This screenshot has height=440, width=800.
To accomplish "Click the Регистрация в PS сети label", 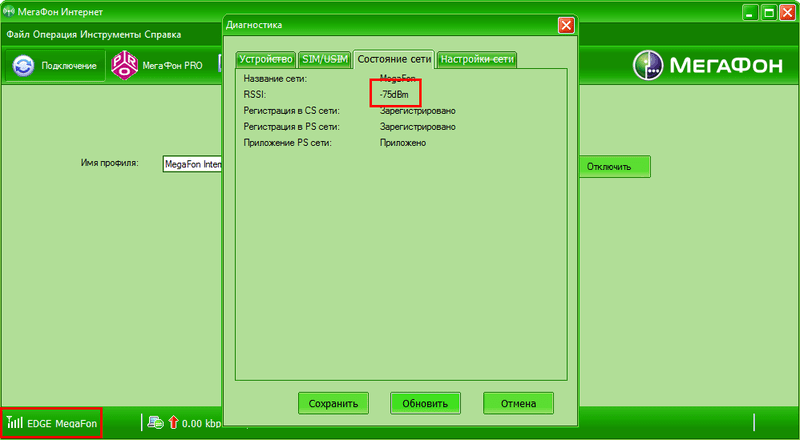I will click(291, 127).
